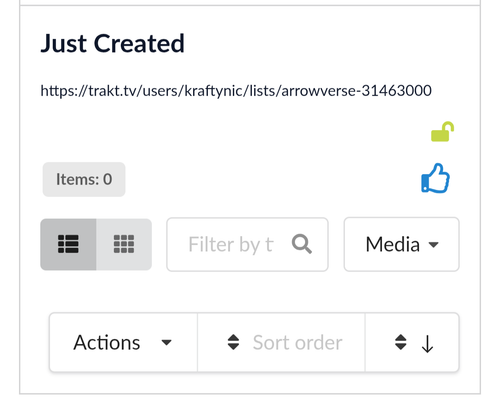
Task: Switch to grid view mode
Action: [124, 244]
